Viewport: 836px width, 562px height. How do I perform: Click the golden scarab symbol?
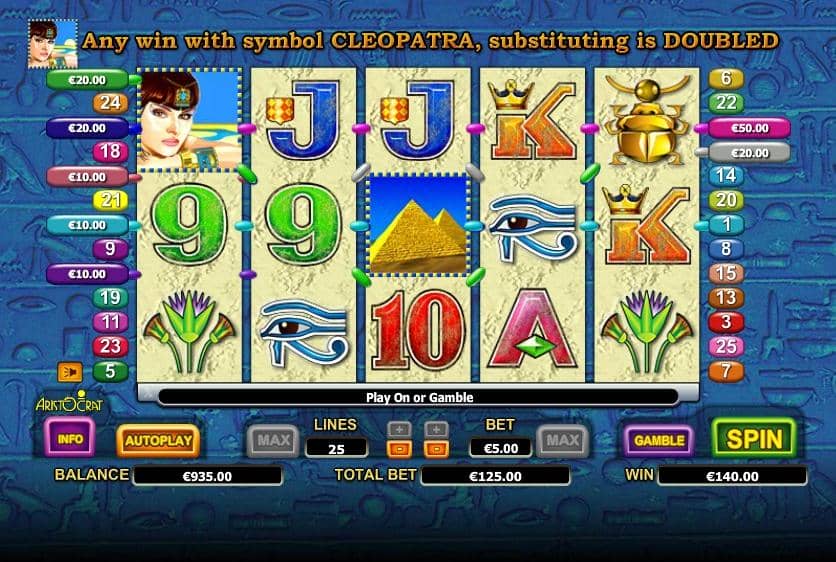tap(646, 120)
